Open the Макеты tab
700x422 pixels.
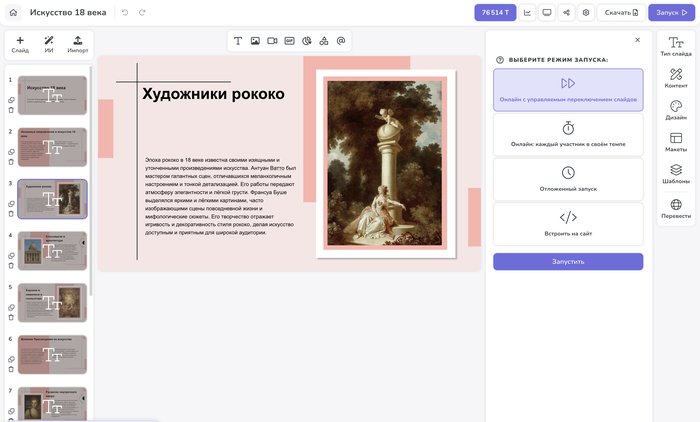pyautogui.click(x=676, y=142)
